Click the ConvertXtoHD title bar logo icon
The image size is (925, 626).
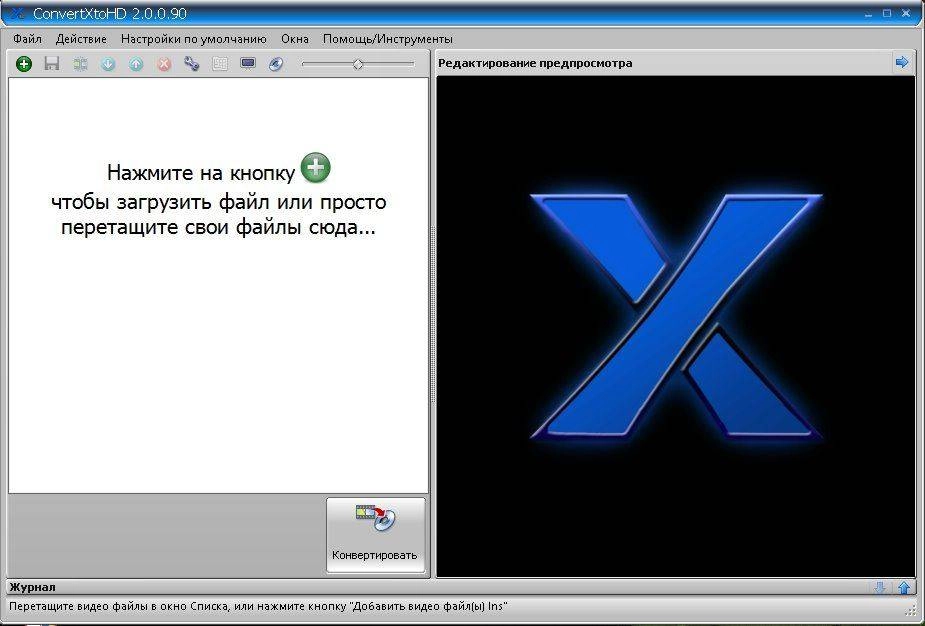[x=18, y=13]
